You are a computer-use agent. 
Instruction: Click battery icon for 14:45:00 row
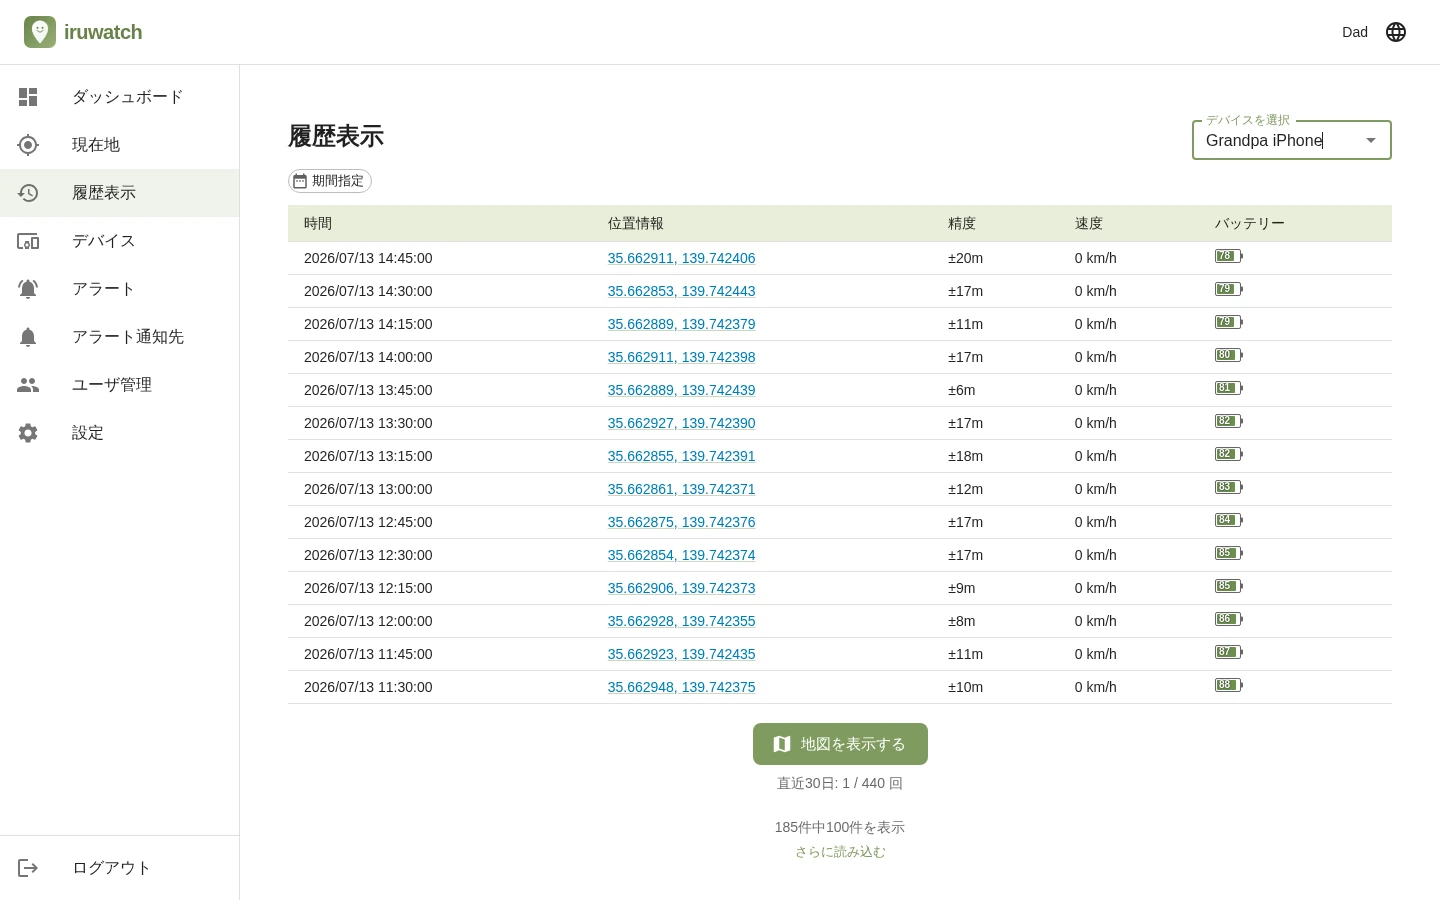pos(1229,256)
